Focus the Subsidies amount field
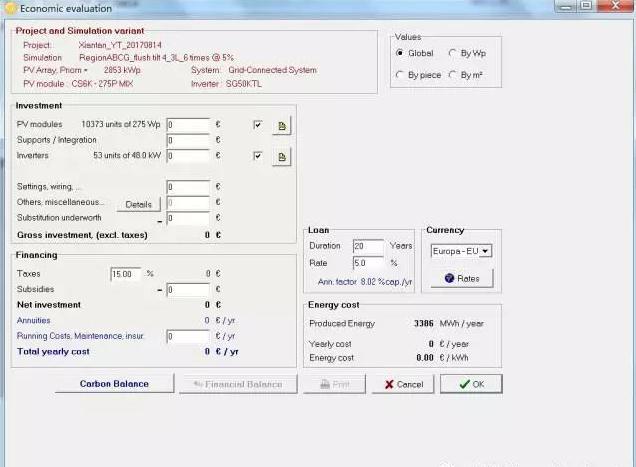The height and width of the screenshot is (467, 636). [x=188, y=290]
